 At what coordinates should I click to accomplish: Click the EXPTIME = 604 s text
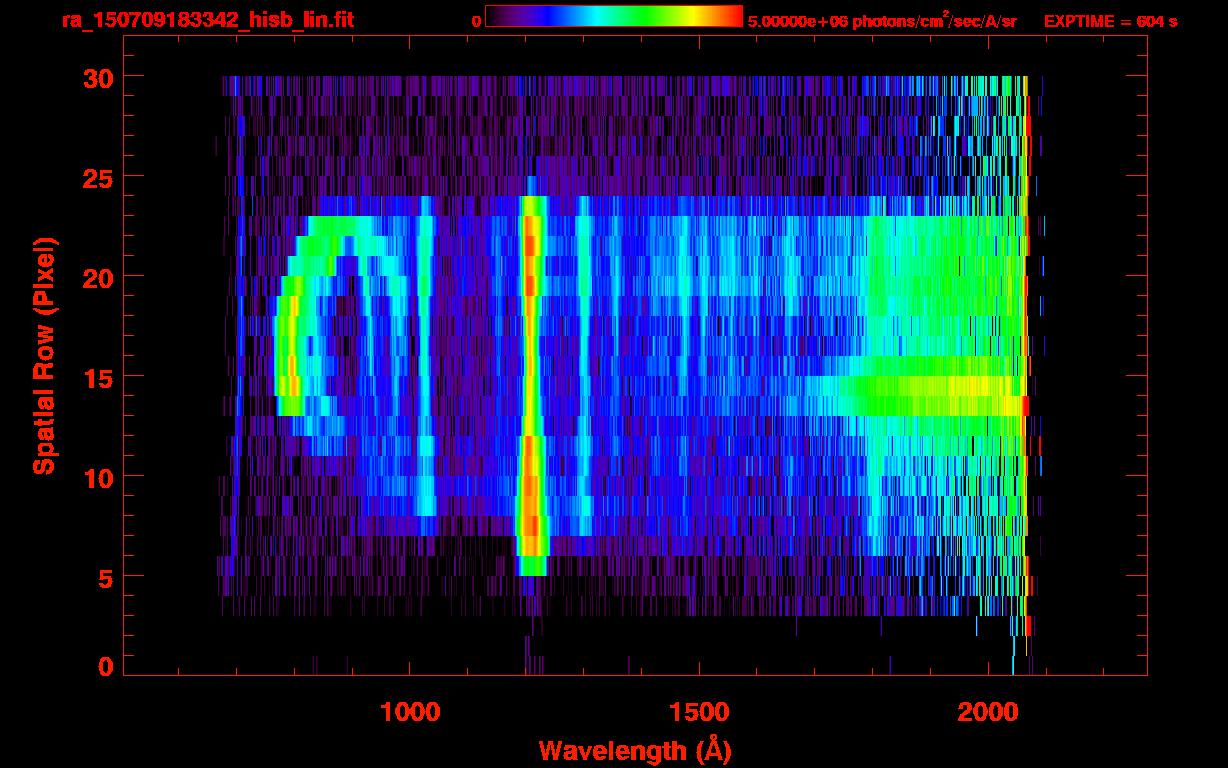pos(1110,21)
